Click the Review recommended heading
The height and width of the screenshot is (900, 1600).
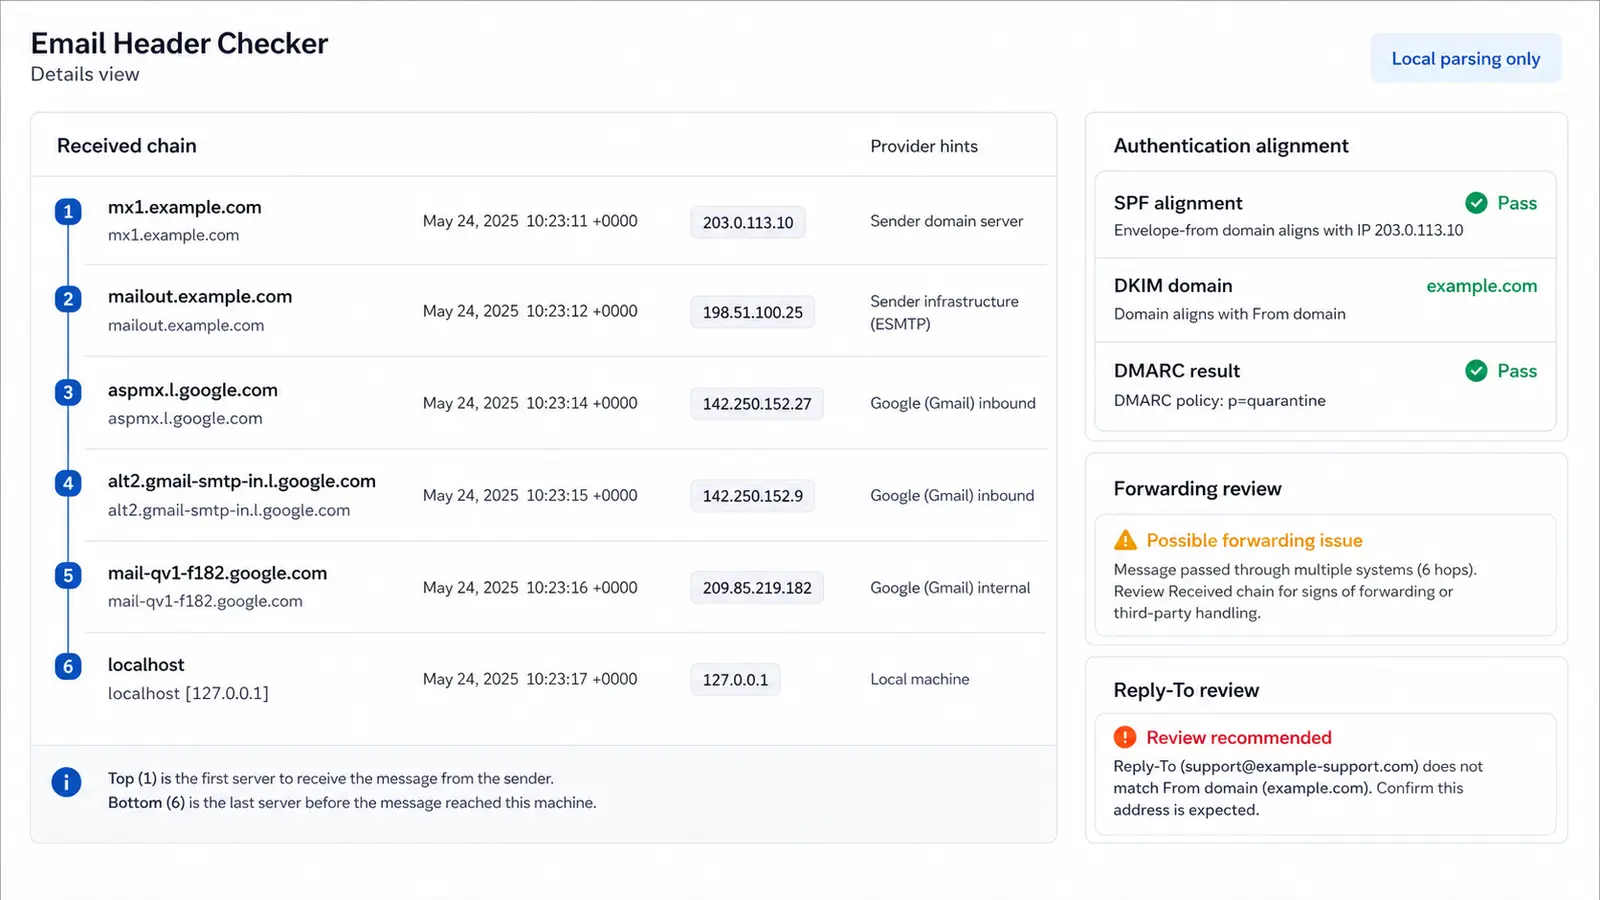1239,737
